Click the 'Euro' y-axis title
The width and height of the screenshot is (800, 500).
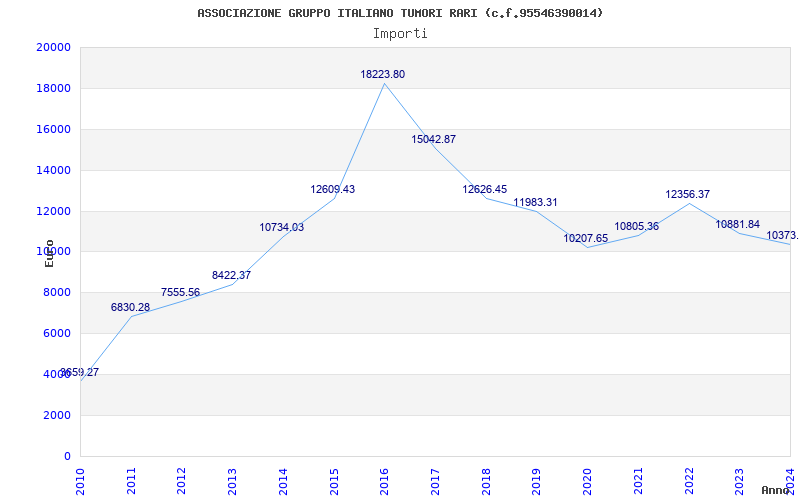(x=49, y=253)
